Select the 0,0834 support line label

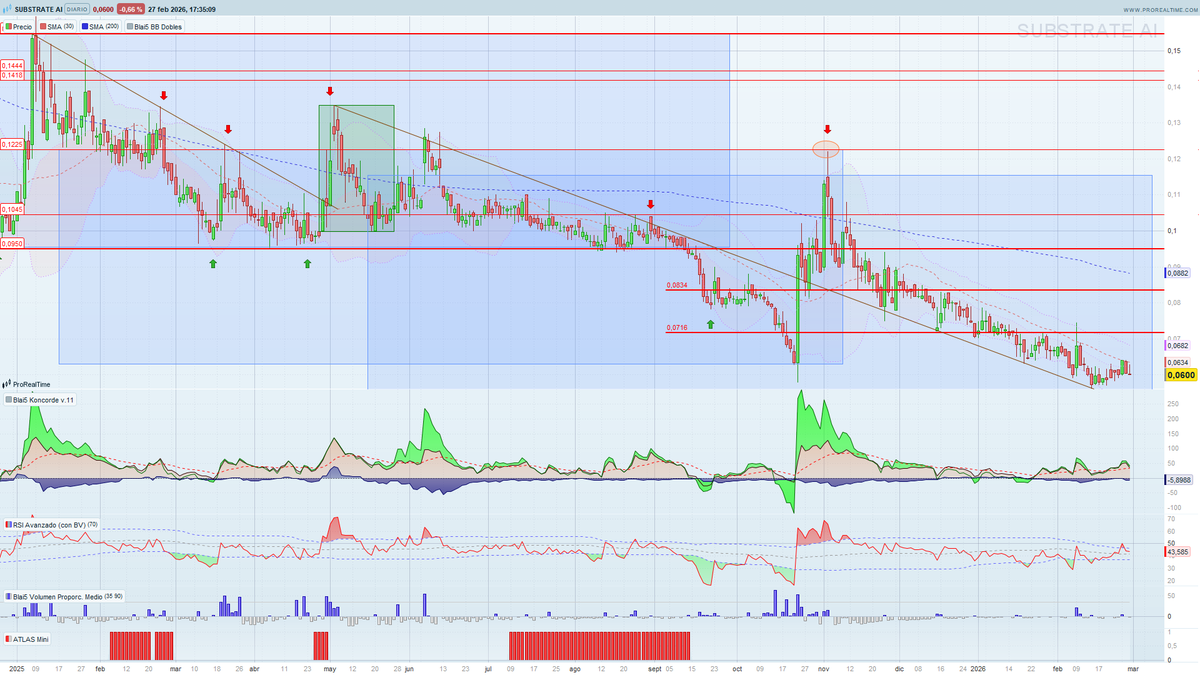tap(677, 286)
